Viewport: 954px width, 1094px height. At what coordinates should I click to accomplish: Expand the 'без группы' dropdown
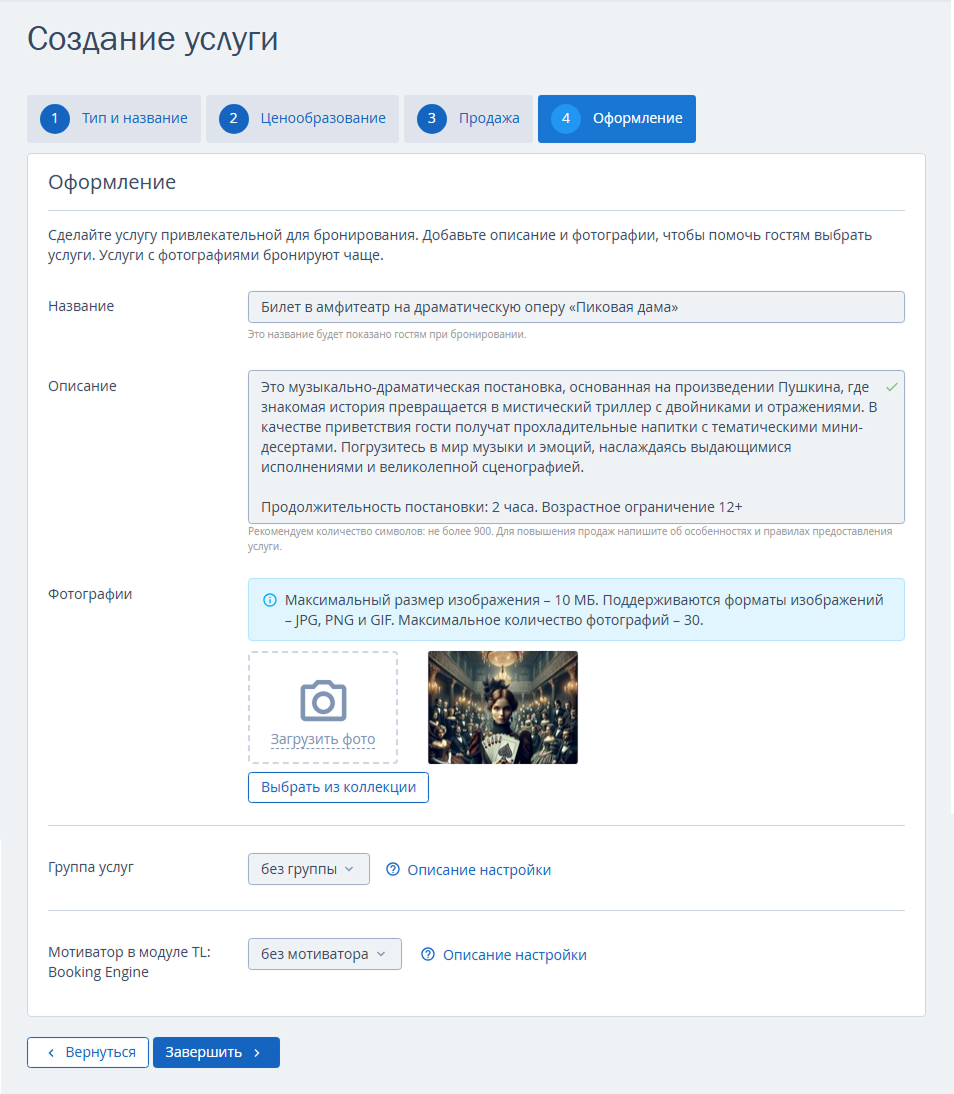(x=308, y=869)
